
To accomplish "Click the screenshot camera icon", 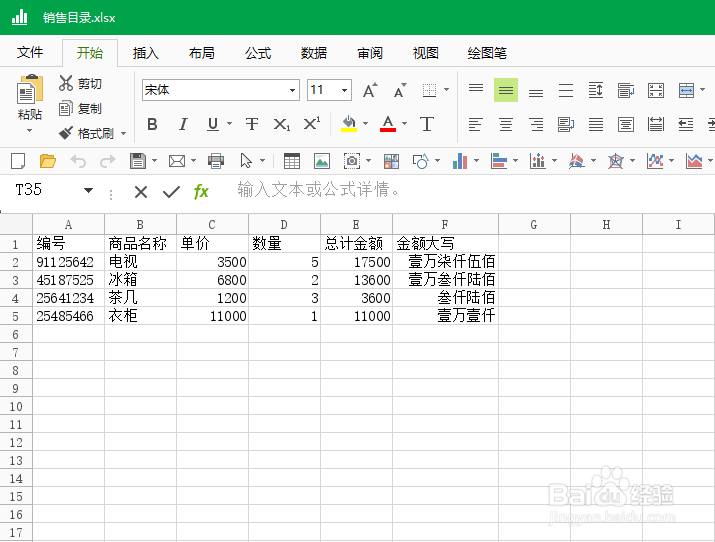I will click(x=352, y=161).
